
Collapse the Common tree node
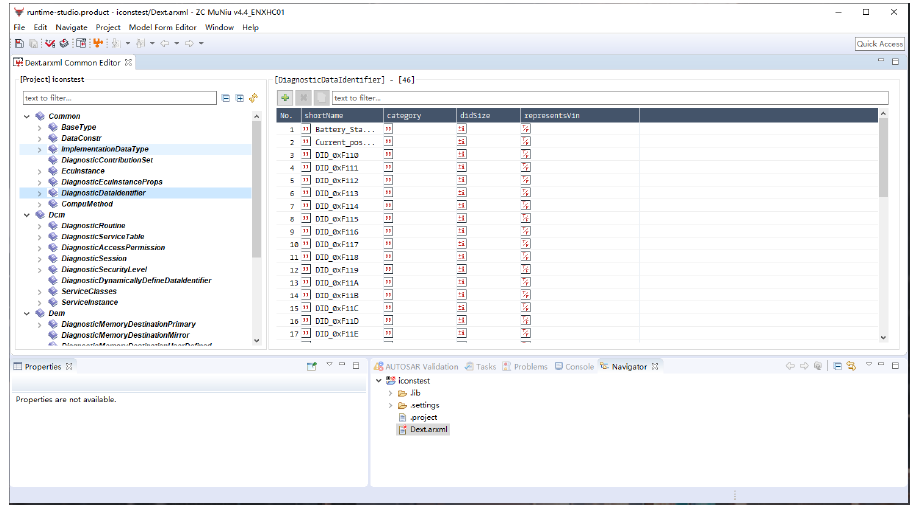tap(27, 116)
